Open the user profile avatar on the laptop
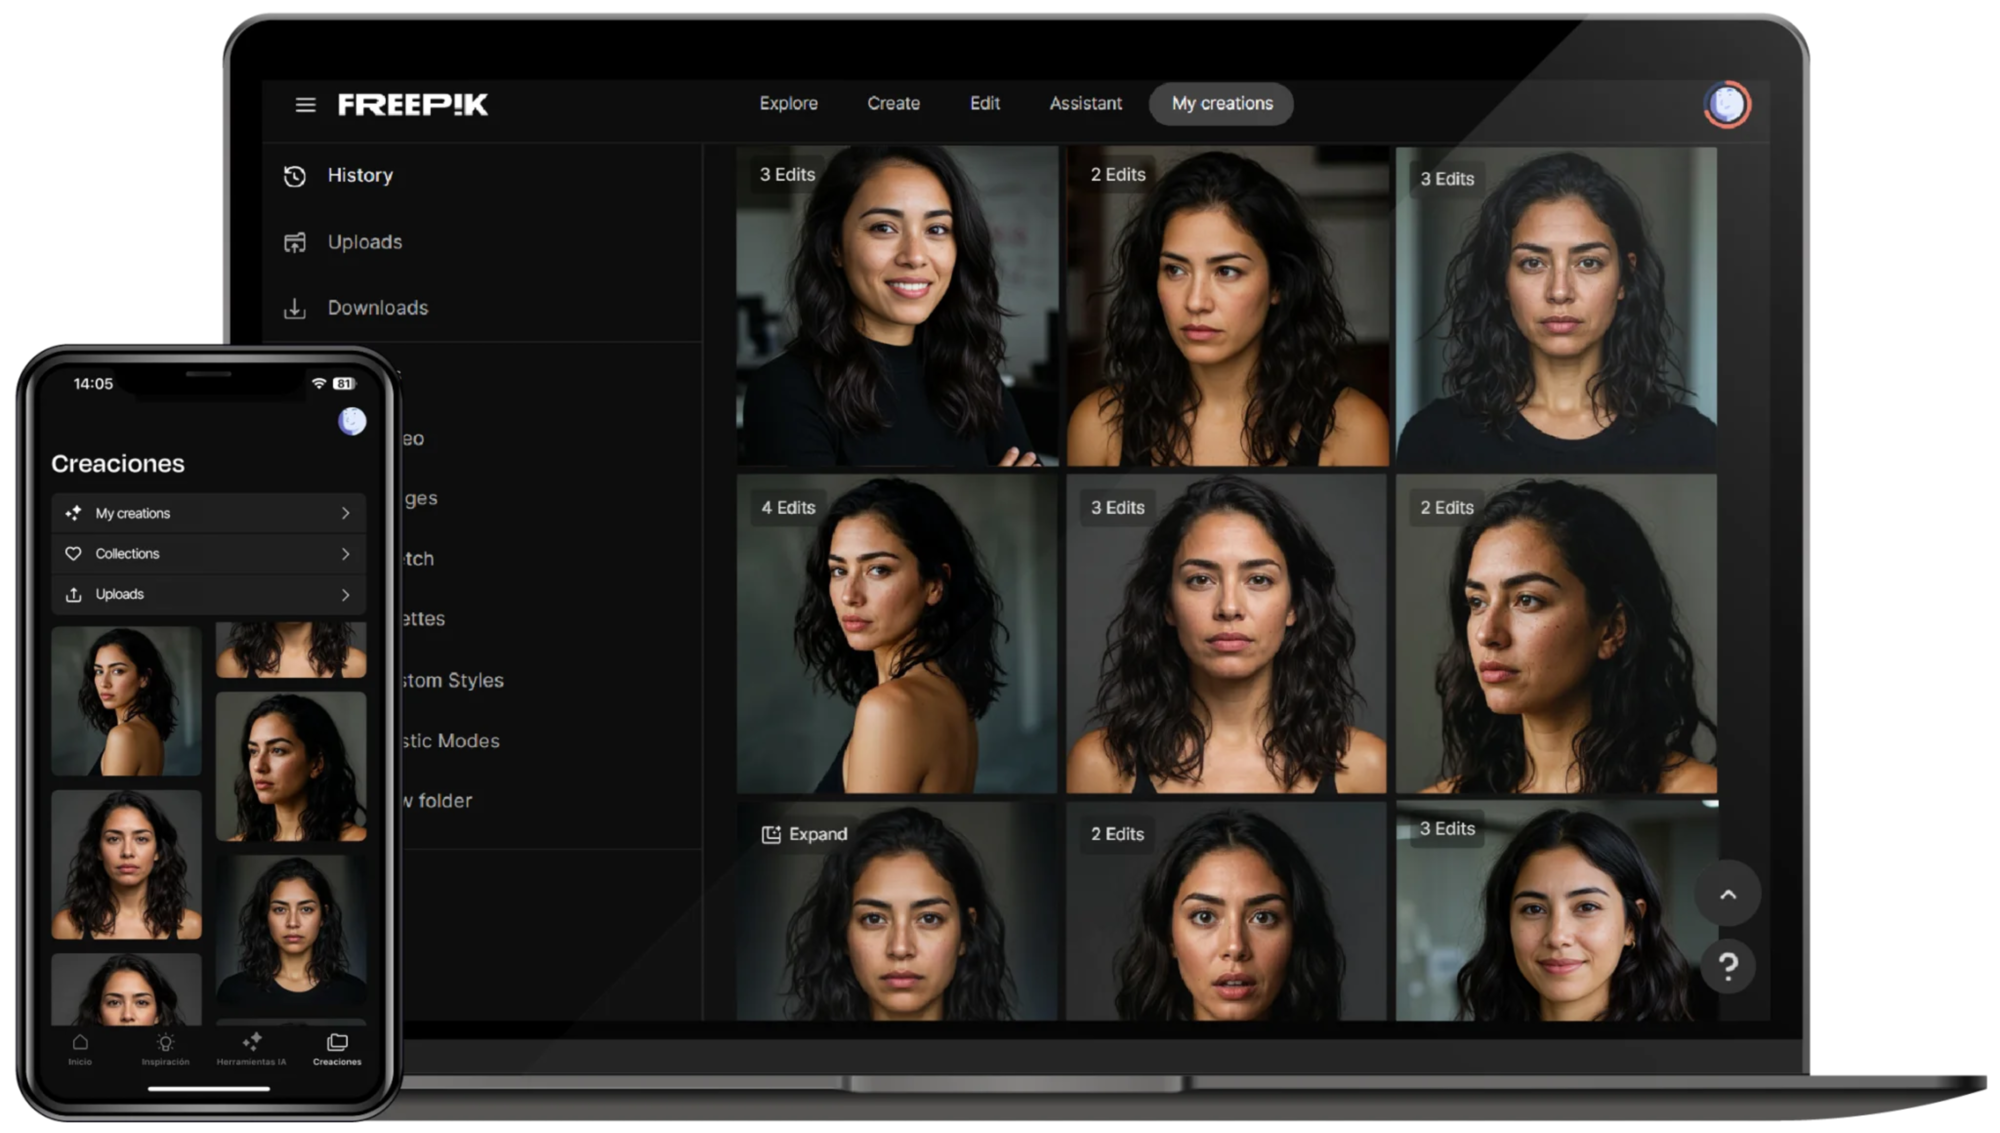This screenshot has height=1133, width=2000. [x=1726, y=105]
